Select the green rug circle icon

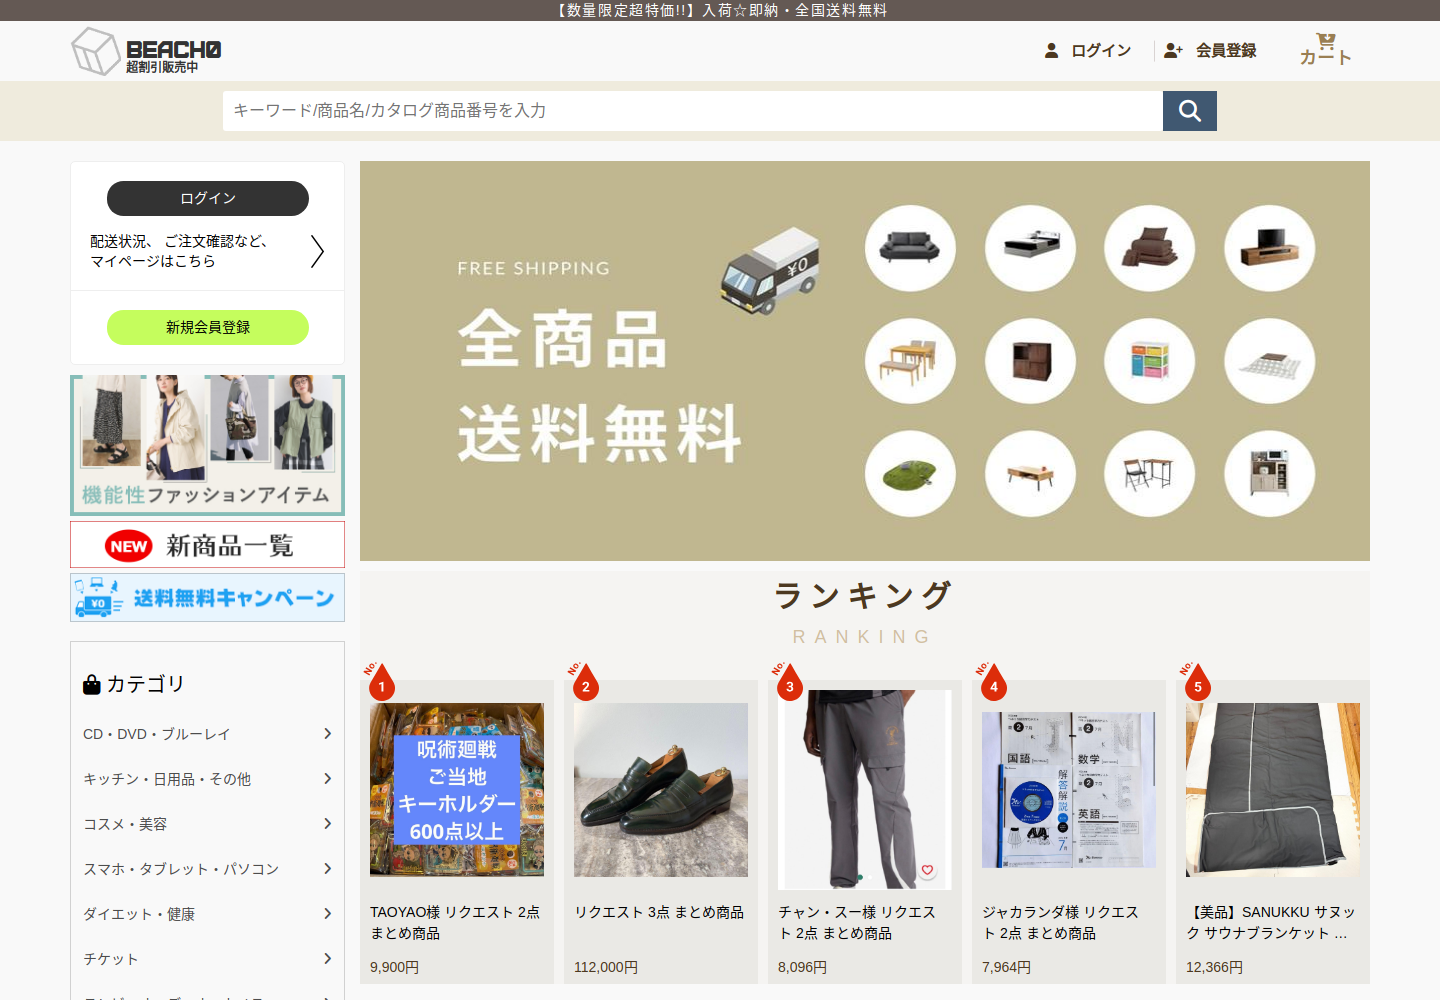[910, 473]
